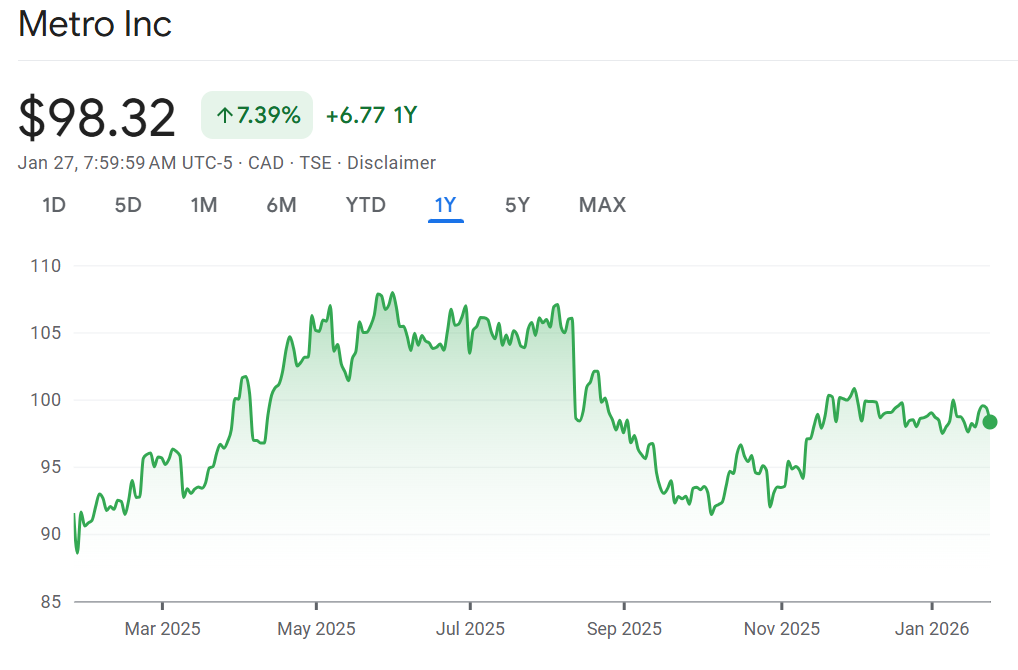Click the Nov 2025 axis label
This screenshot has height=670, width=1018.
[x=780, y=629]
